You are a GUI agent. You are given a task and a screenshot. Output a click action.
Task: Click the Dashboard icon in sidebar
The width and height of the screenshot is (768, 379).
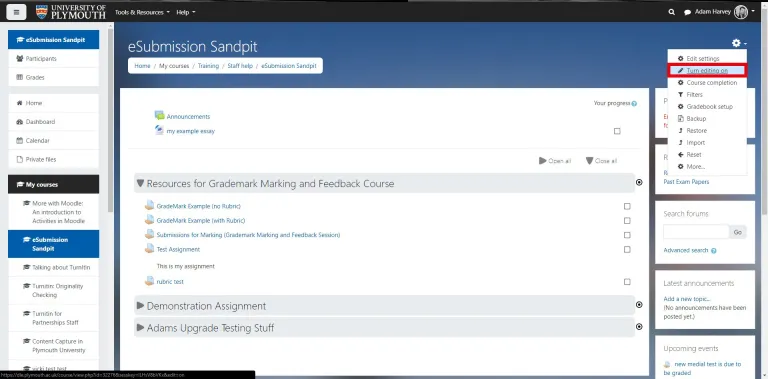click(20, 121)
